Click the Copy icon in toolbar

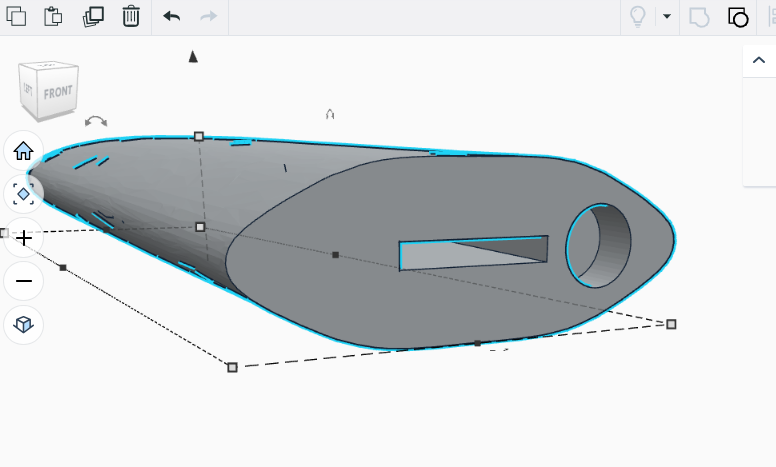(x=16, y=16)
